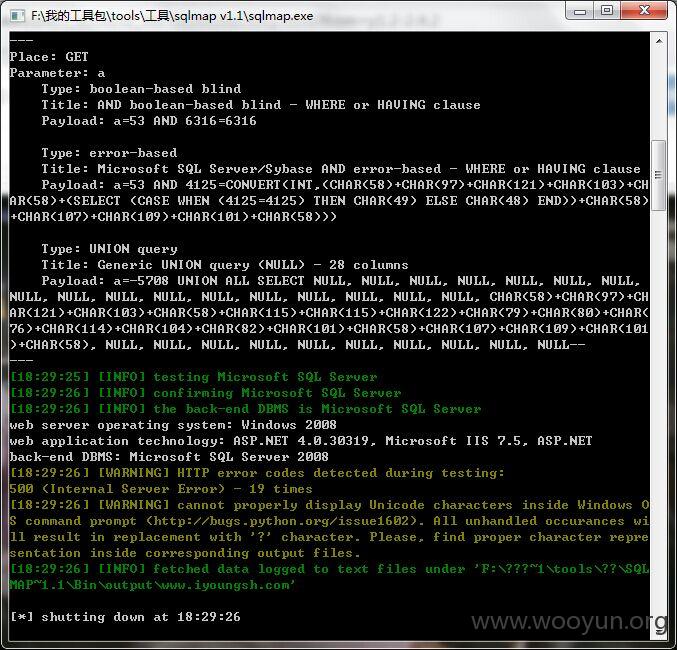Screen dimensions: 677x650
Task: Click the sqlmap console window title icon
Action: tap(17, 16)
